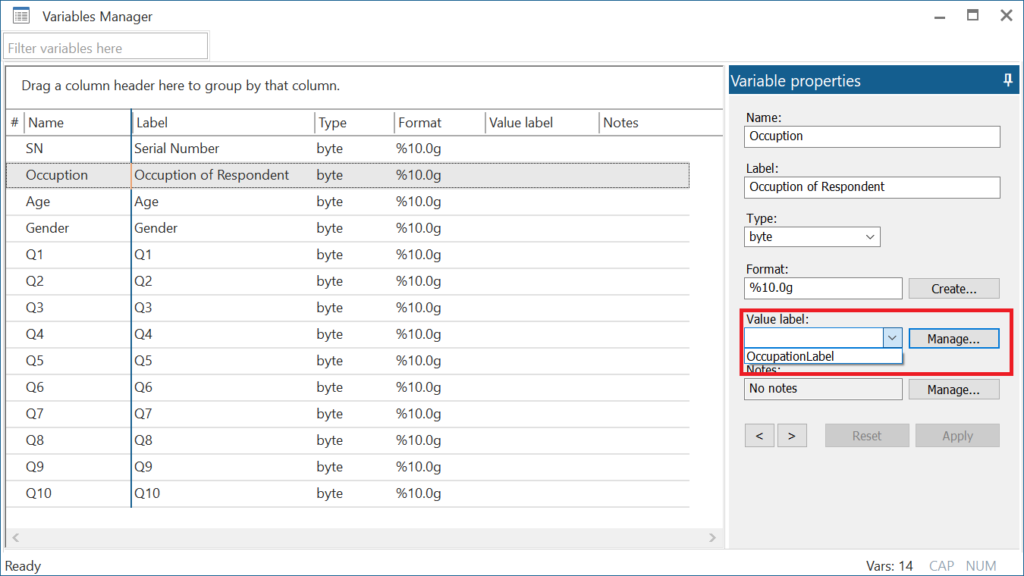
Task: Click the # column header
Action: (15, 123)
